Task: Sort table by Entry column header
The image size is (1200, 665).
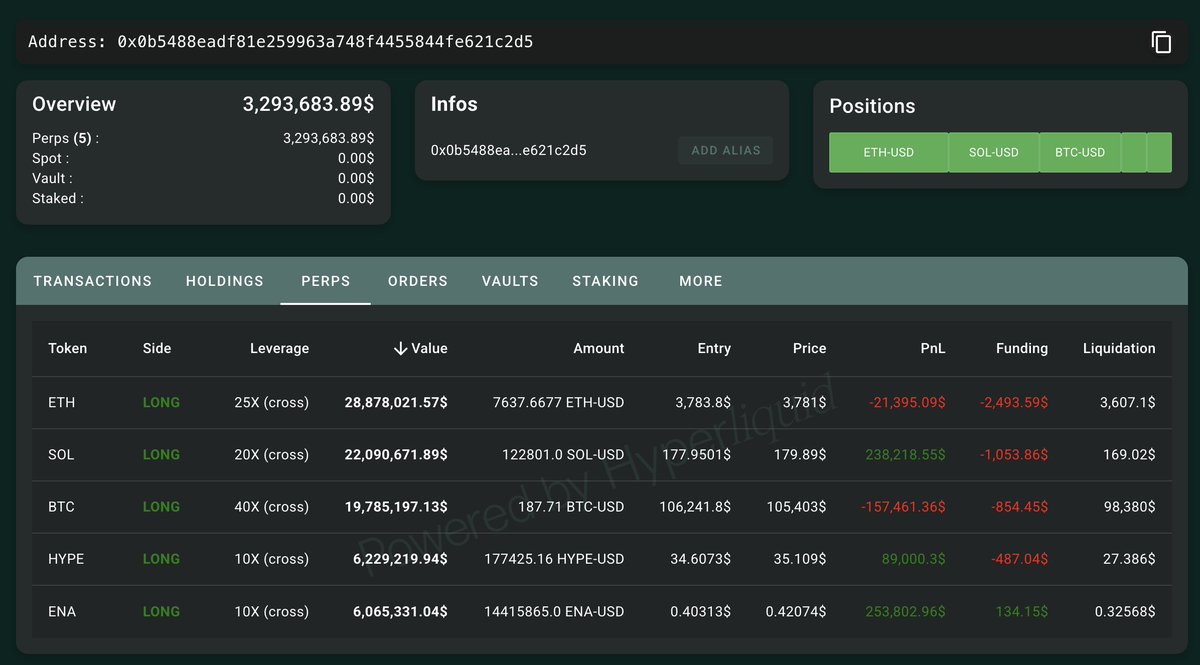Action: click(714, 348)
